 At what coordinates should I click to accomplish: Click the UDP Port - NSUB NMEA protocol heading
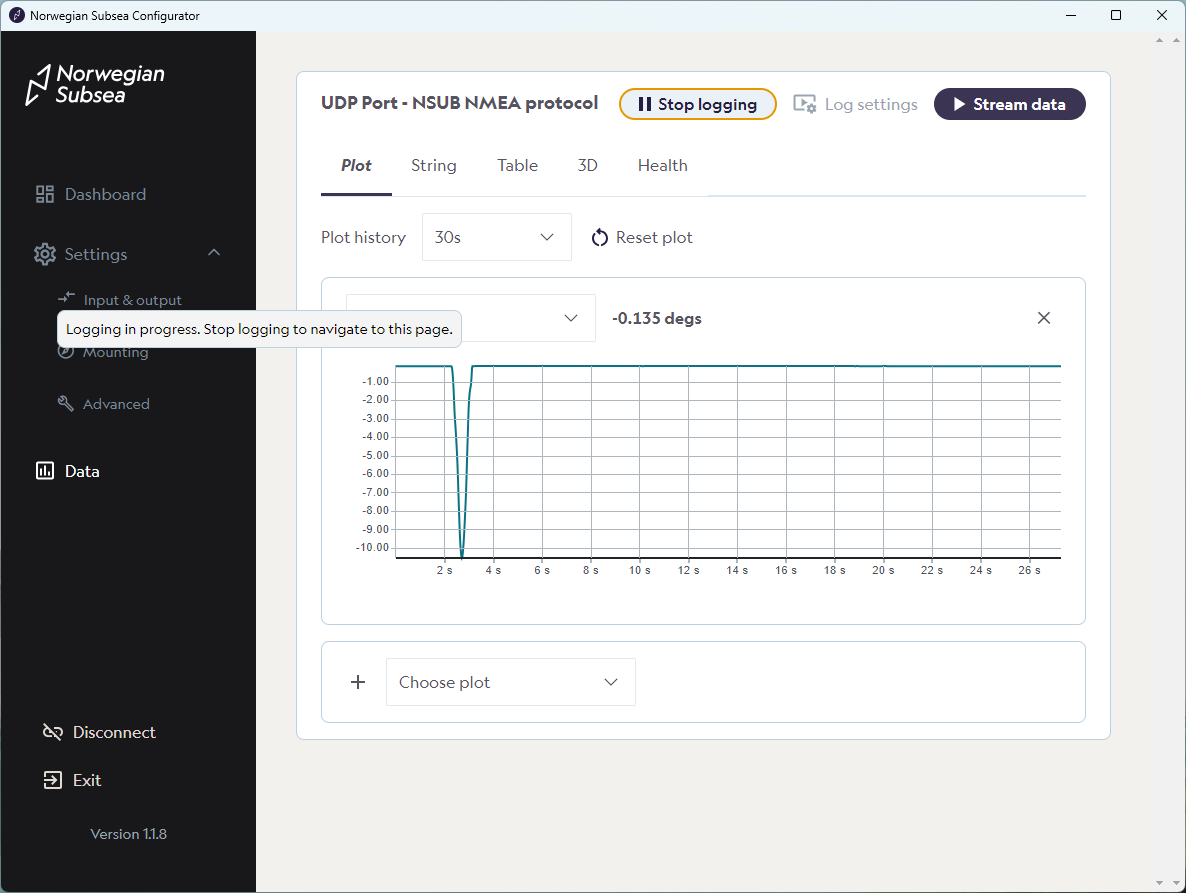click(459, 103)
